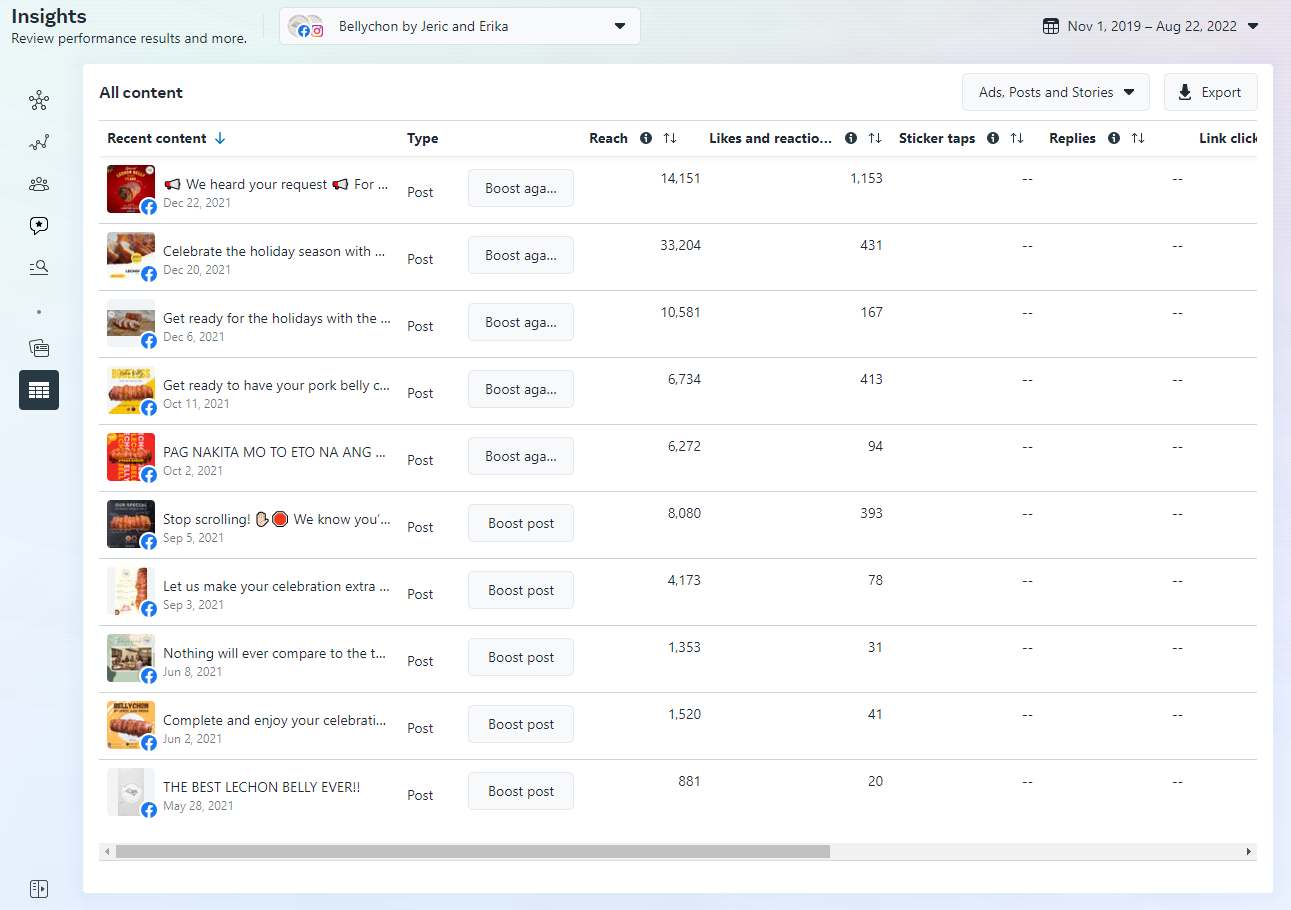Click thumbnail of the May 28, 2021 post
Image resolution: width=1291 pixels, height=910 pixels.
(131, 792)
